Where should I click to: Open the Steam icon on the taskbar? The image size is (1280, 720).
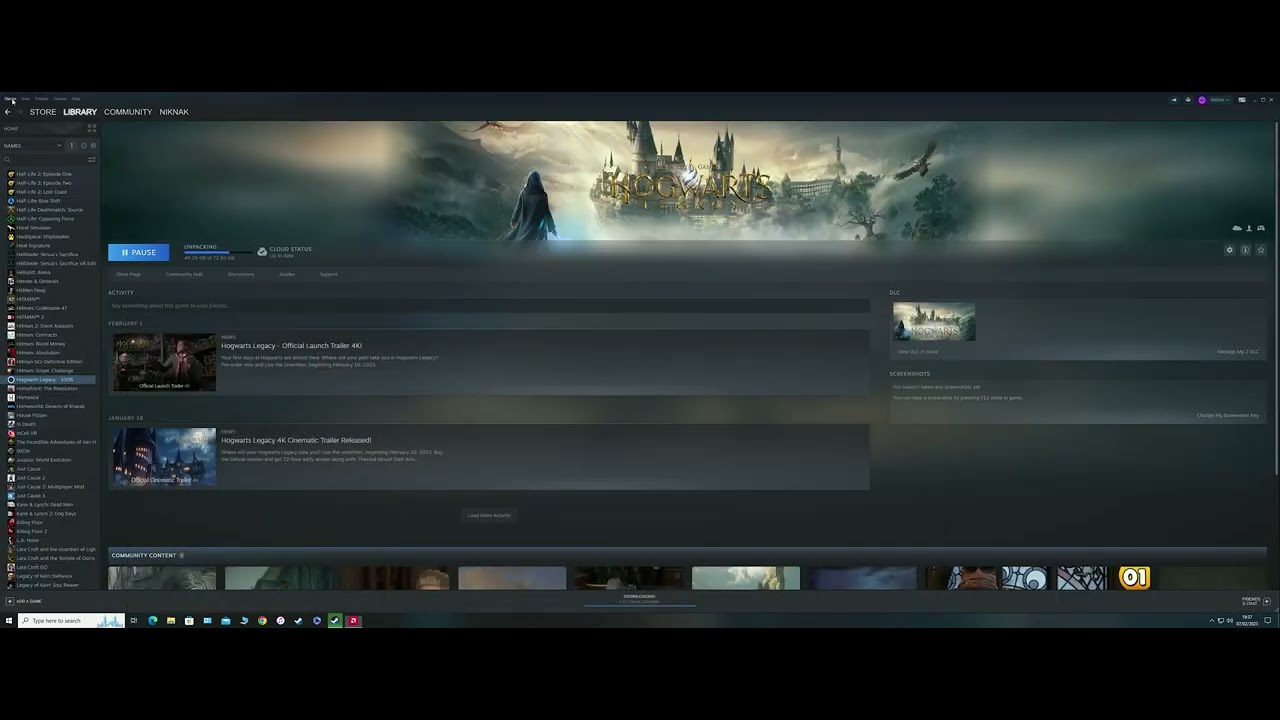[335, 621]
